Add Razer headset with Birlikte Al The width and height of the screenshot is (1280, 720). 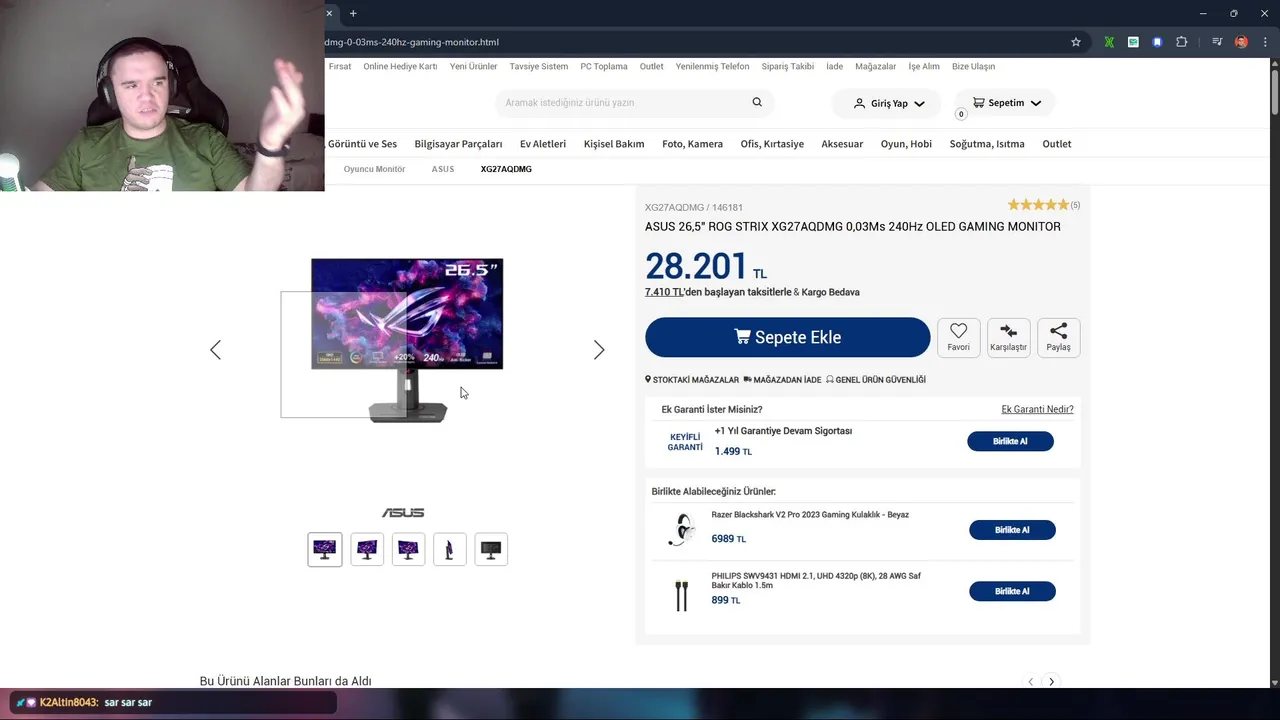[1012, 530]
